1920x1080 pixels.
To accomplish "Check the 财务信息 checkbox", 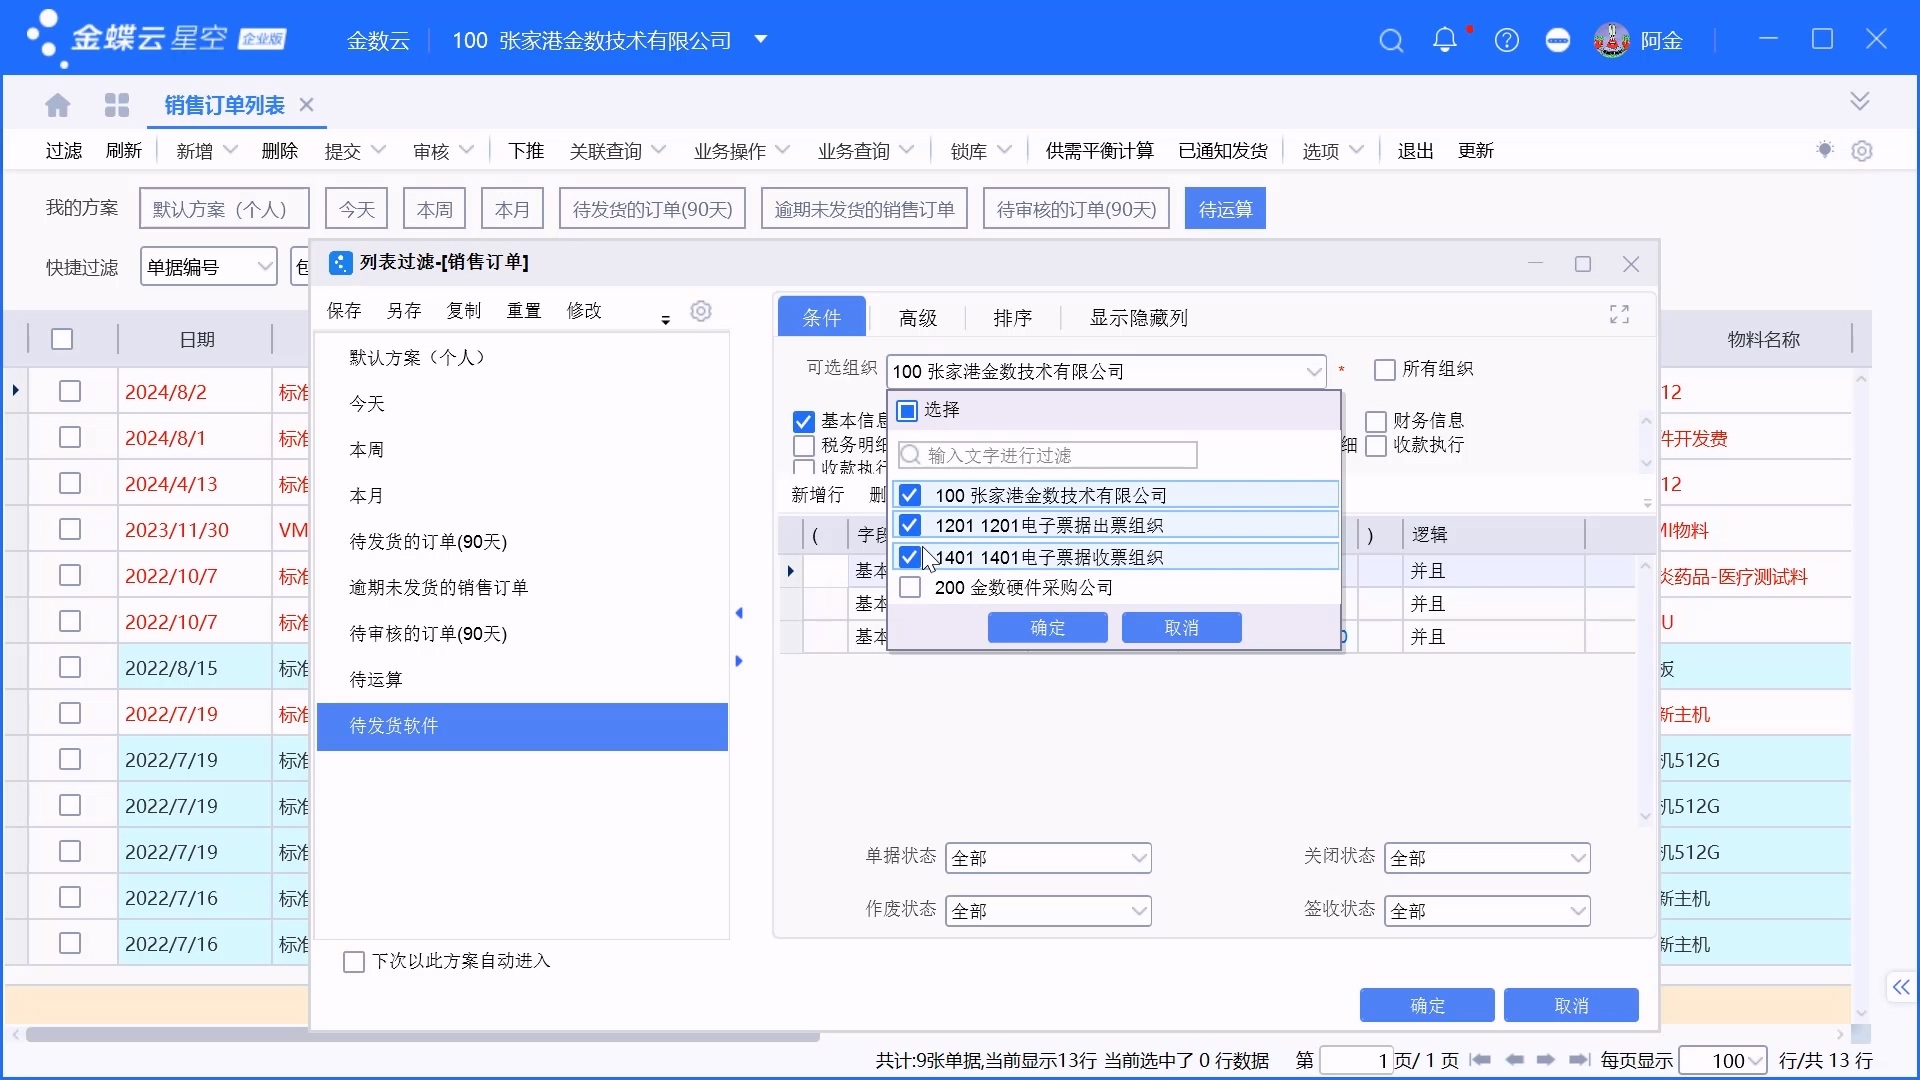I will pyautogui.click(x=1376, y=422).
